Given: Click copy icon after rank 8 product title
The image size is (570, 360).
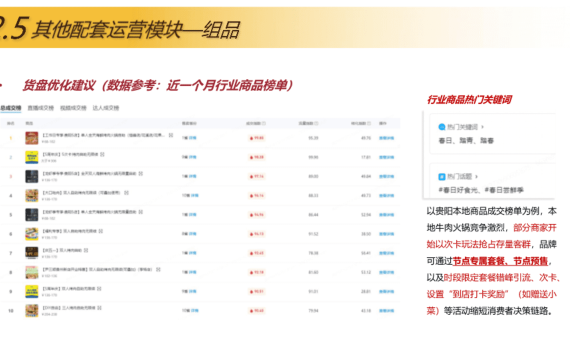Looking at the screenshot, I should [158, 270].
